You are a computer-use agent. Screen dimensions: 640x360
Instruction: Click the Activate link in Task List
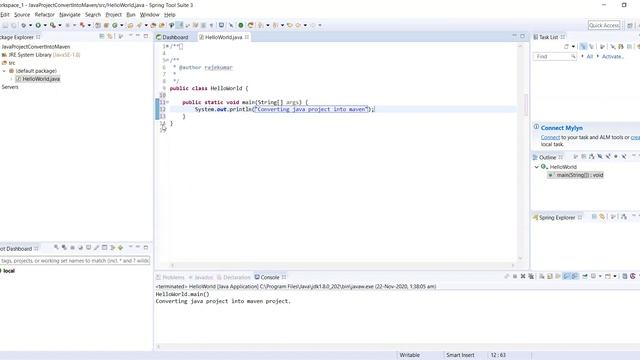coord(612,56)
